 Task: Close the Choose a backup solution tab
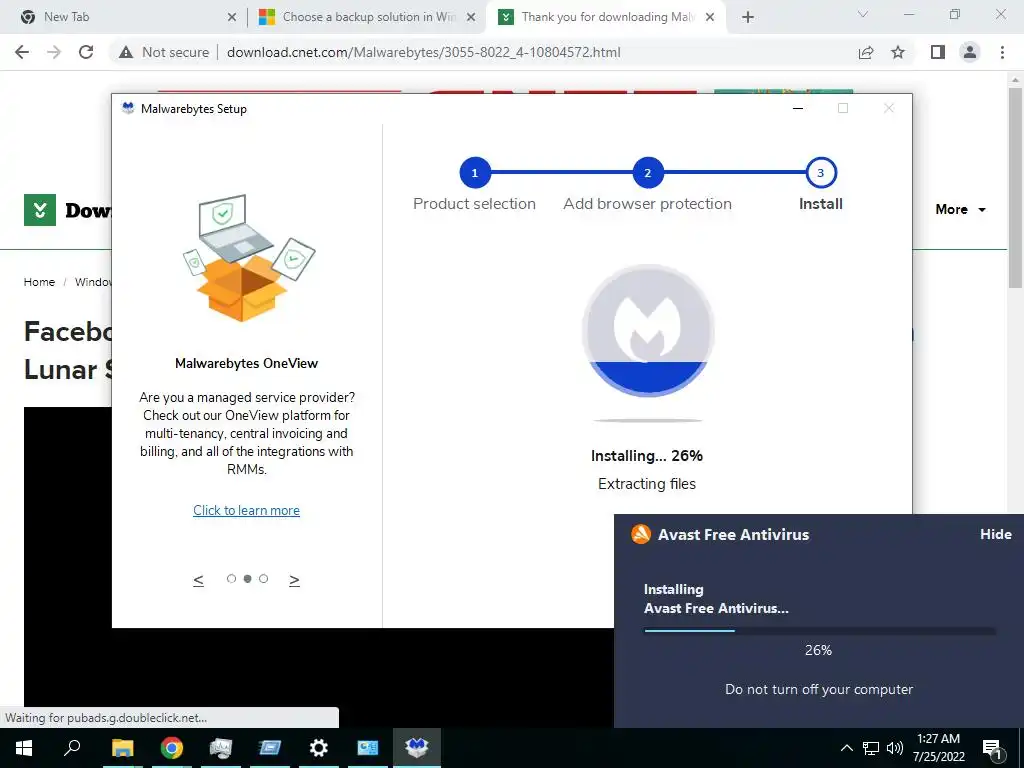(471, 18)
